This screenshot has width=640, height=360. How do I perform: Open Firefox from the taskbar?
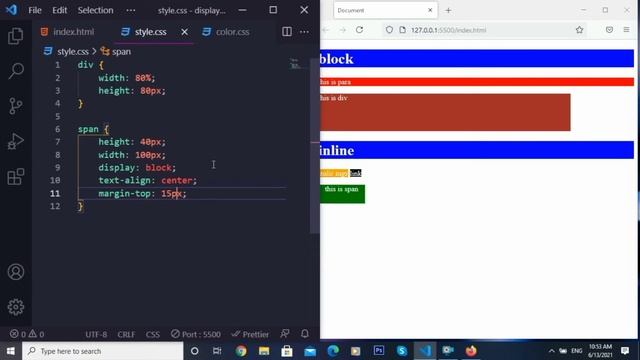471,351
